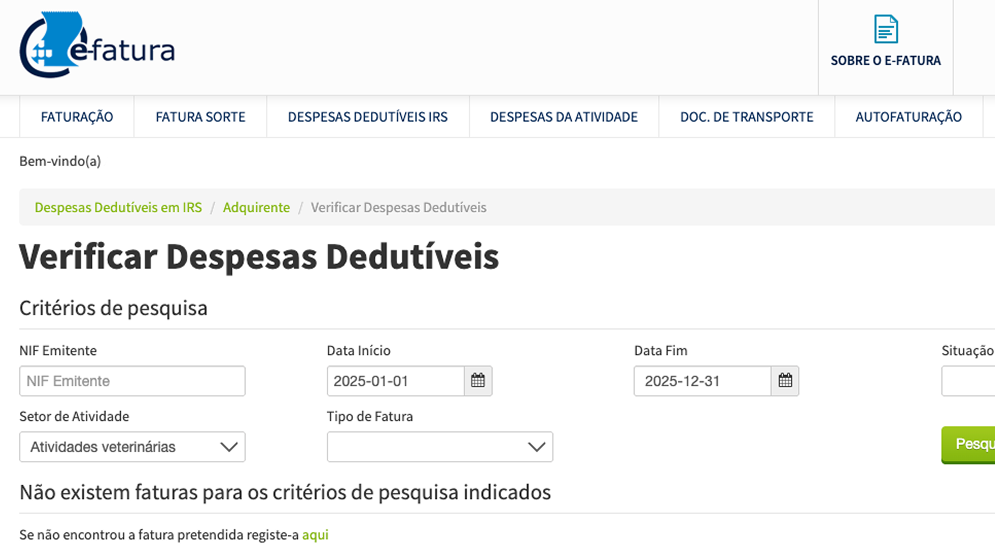Viewport: 995px width, 552px height.
Task: Click the 'aqui' link to register invoice
Action: [x=315, y=535]
